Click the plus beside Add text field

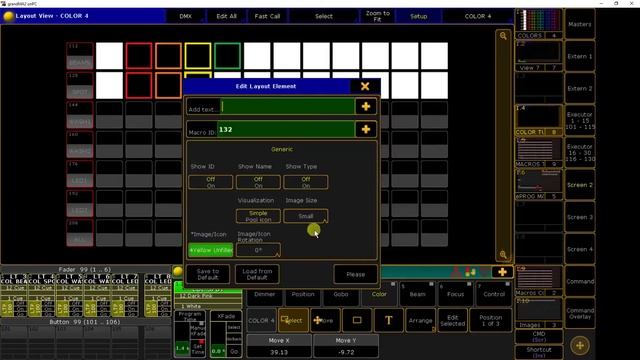(366, 107)
